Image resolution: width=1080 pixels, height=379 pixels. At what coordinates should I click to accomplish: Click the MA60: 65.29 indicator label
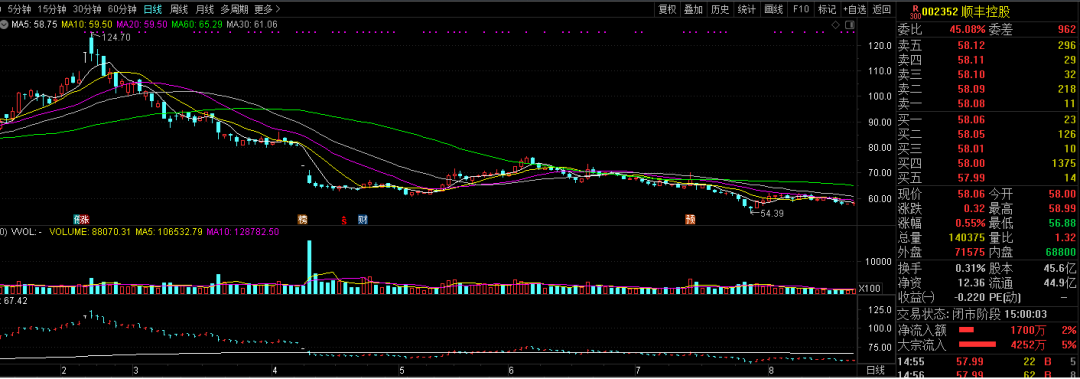pos(198,25)
